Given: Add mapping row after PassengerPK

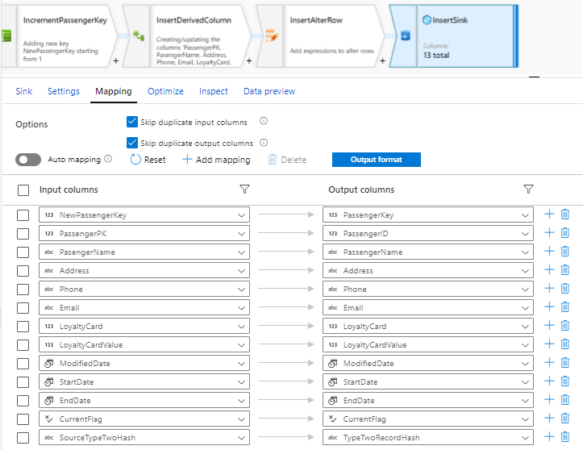Looking at the screenshot, I should click(549, 233).
